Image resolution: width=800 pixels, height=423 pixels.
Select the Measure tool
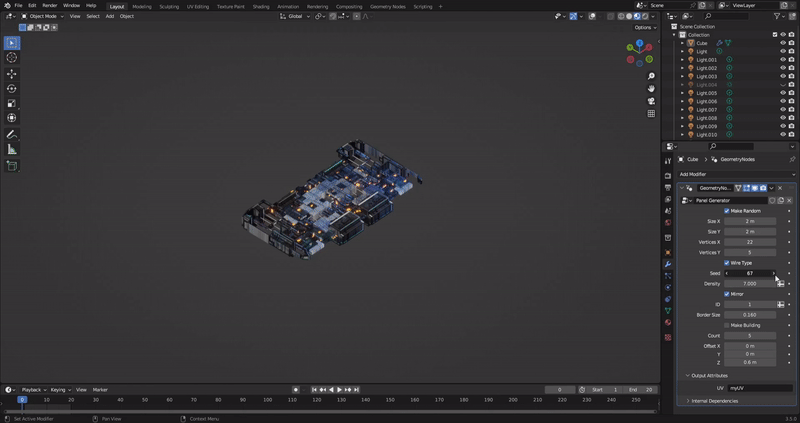point(12,150)
